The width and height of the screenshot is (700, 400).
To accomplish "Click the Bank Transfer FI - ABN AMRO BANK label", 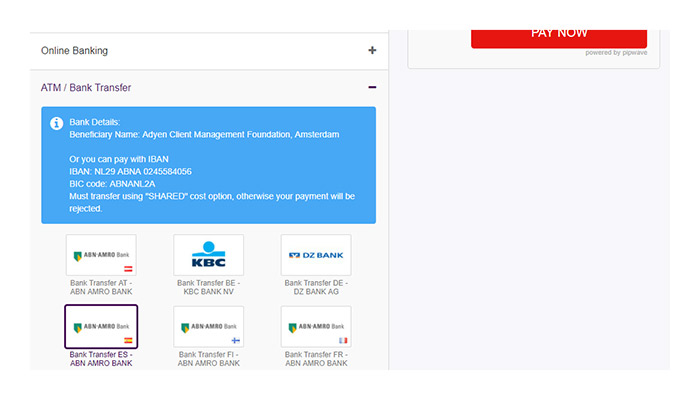I will point(208,358).
